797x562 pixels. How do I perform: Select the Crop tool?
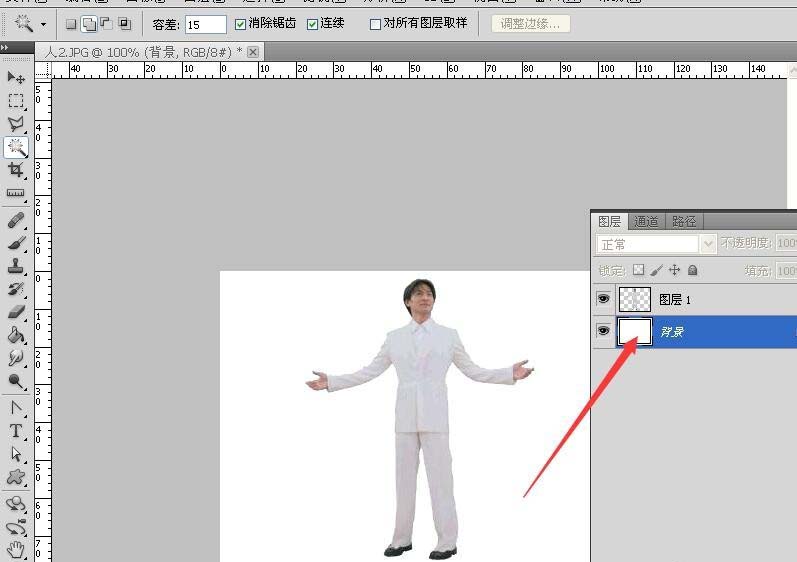(x=16, y=170)
